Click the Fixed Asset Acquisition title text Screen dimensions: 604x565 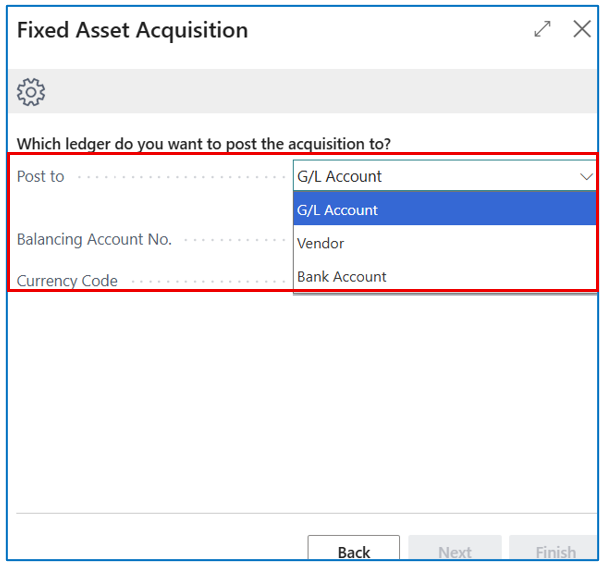click(x=132, y=30)
